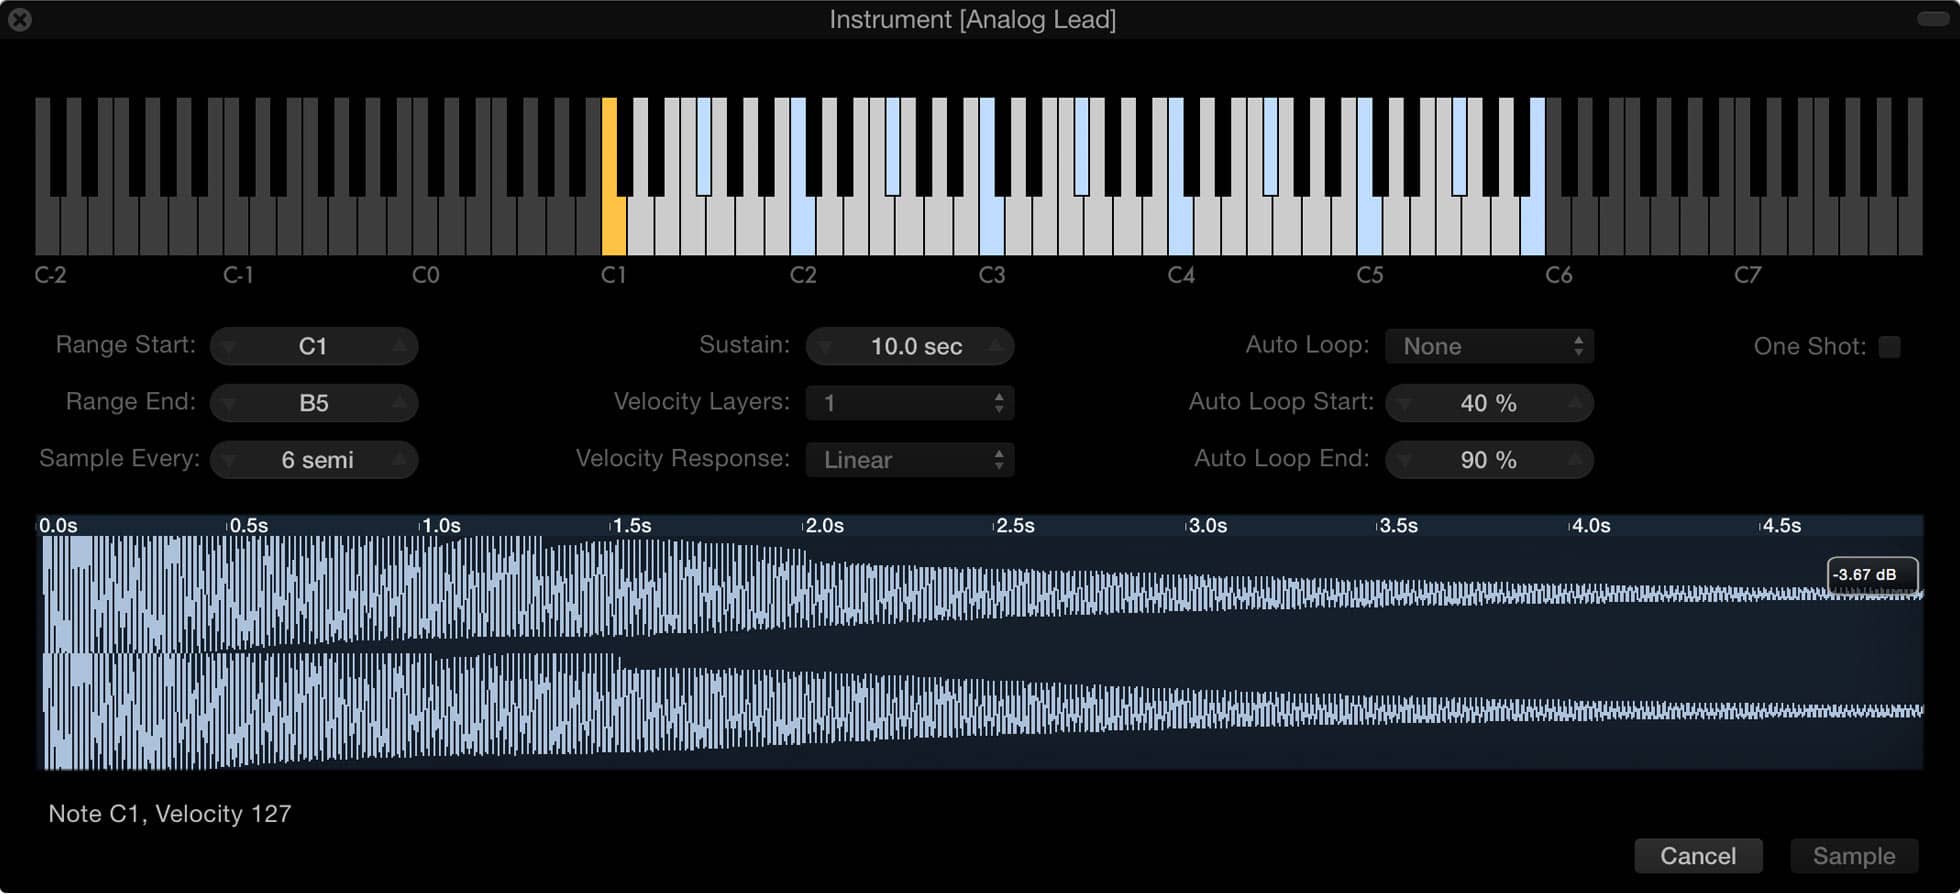
Task: Decrease Auto Loop Start percentage arrow
Action: [1405, 403]
